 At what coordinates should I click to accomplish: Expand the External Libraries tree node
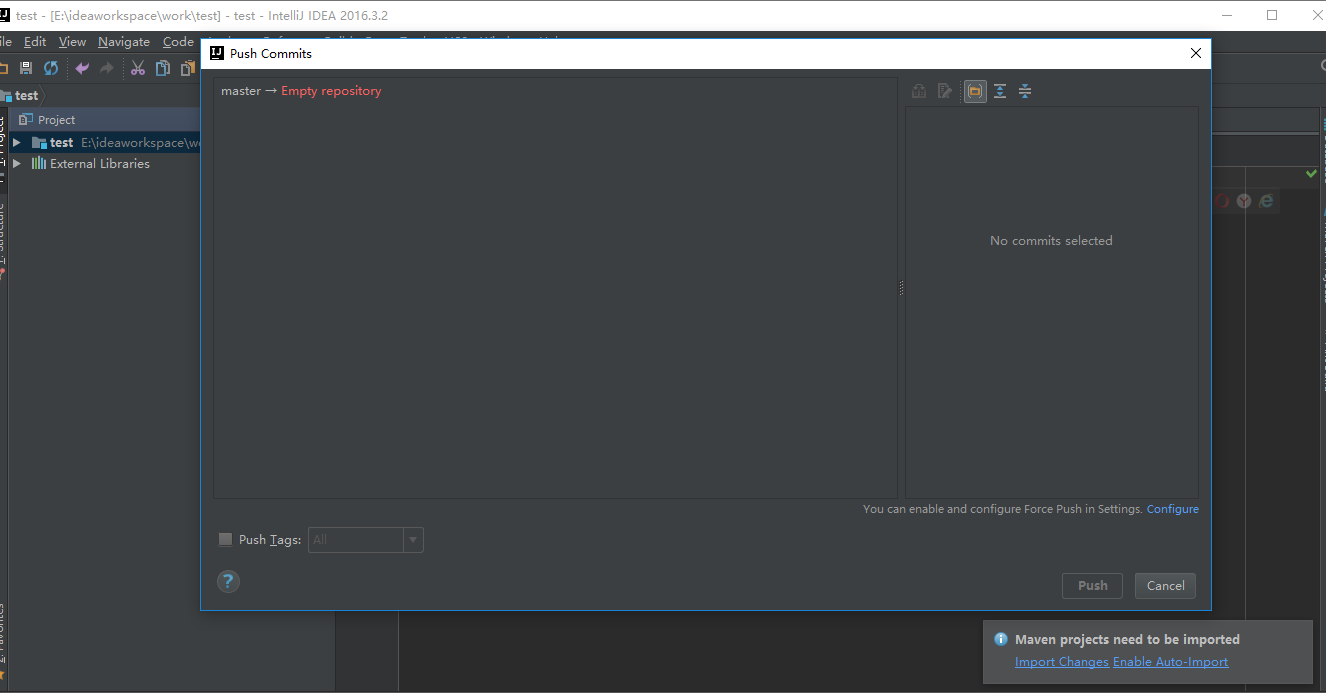[16, 163]
